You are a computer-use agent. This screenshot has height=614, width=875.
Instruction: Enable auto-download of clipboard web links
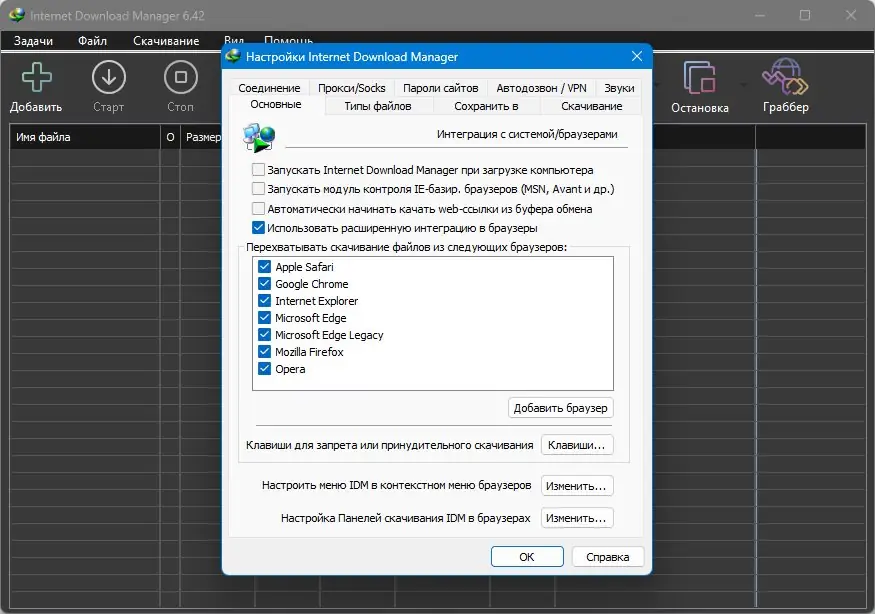258,209
